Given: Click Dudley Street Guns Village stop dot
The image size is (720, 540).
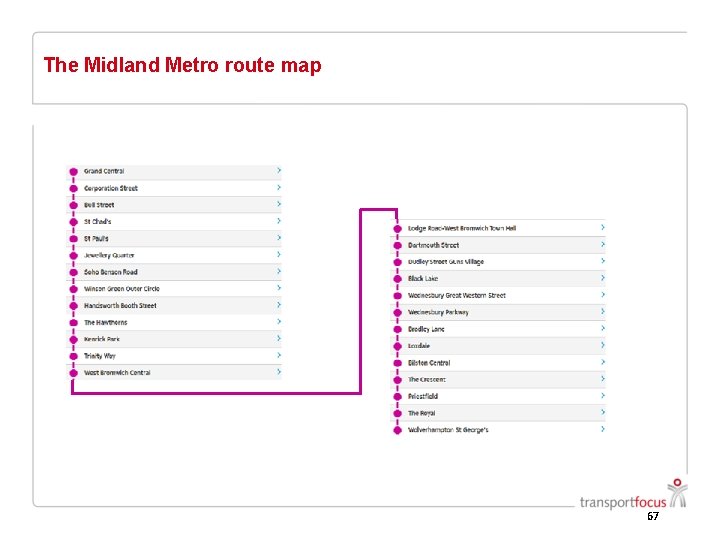Looking at the screenshot, I should 398,262.
